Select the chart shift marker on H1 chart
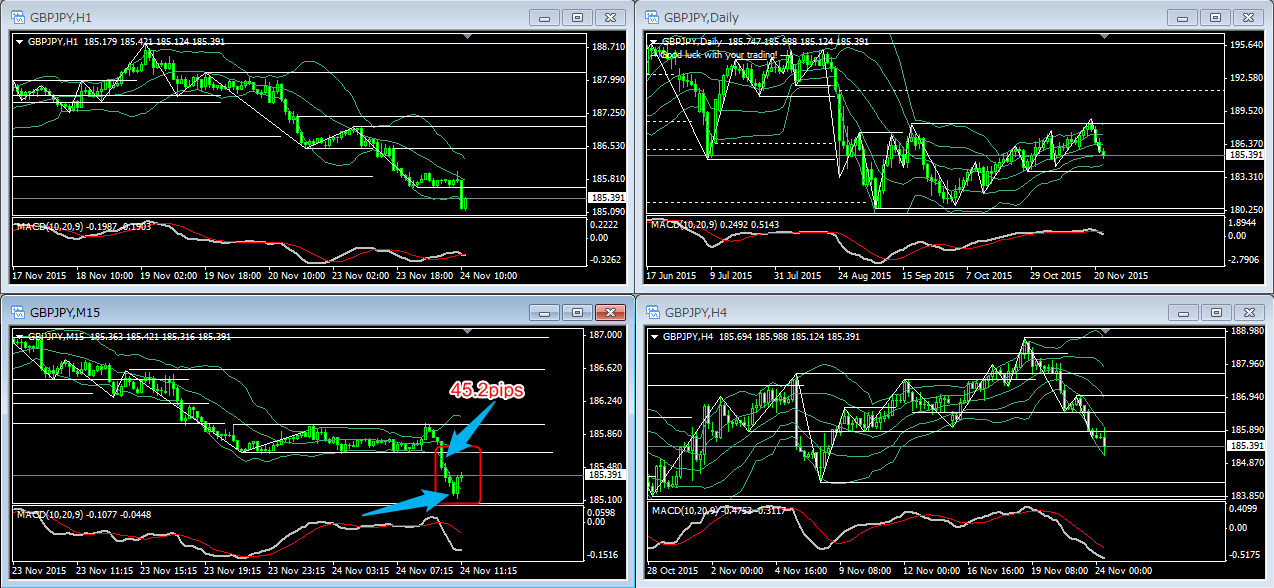Image resolution: width=1274 pixels, height=588 pixels. [470, 37]
